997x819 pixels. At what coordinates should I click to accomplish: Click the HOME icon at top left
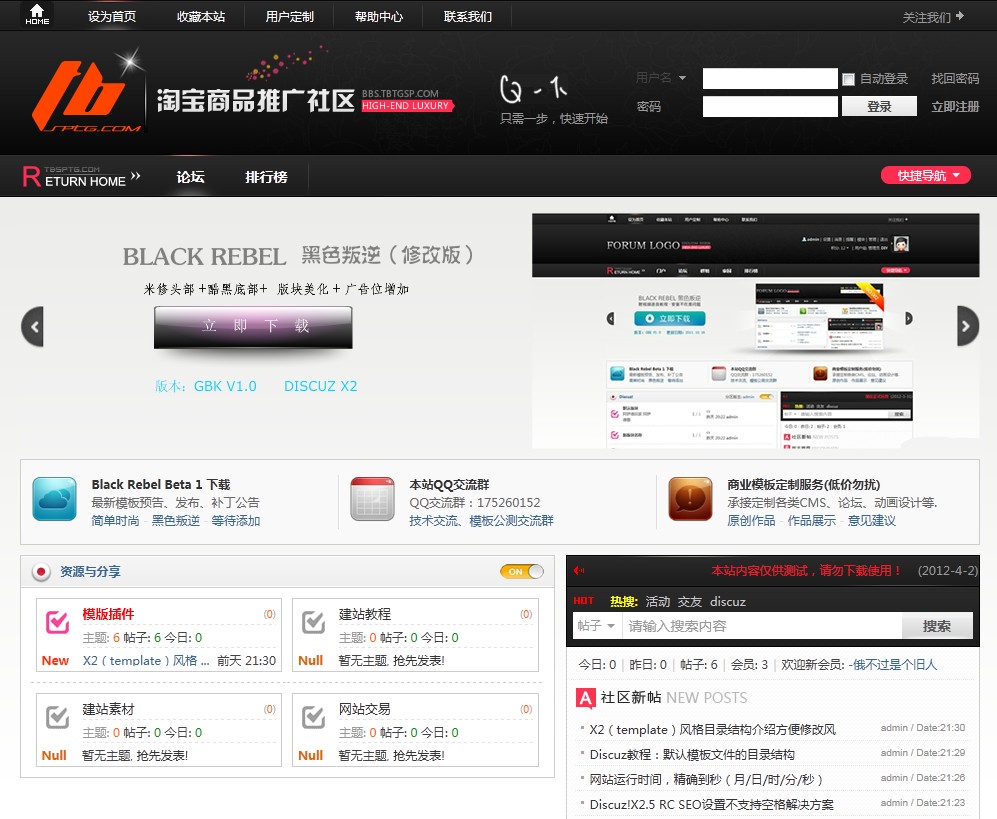(x=36, y=15)
